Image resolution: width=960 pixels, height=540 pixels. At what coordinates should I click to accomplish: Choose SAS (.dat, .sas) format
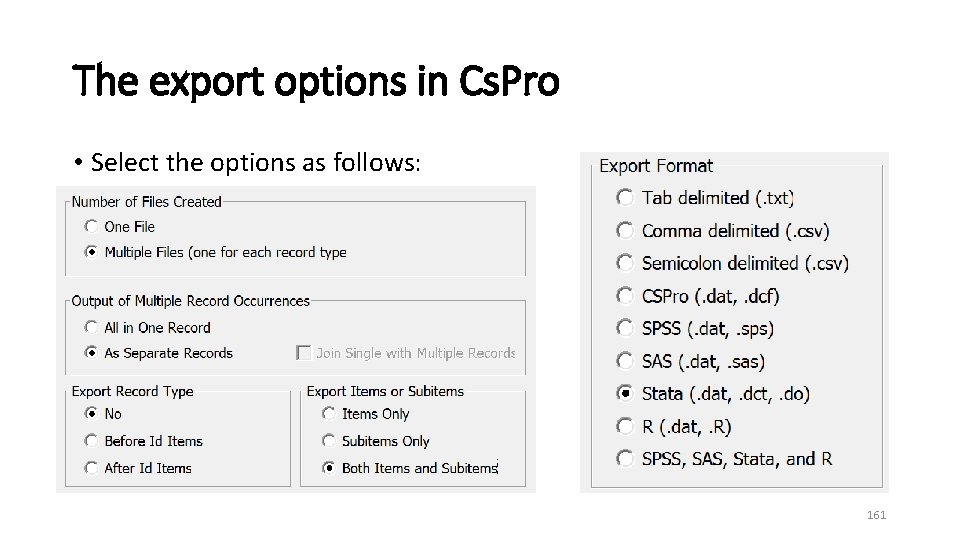(x=625, y=361)
